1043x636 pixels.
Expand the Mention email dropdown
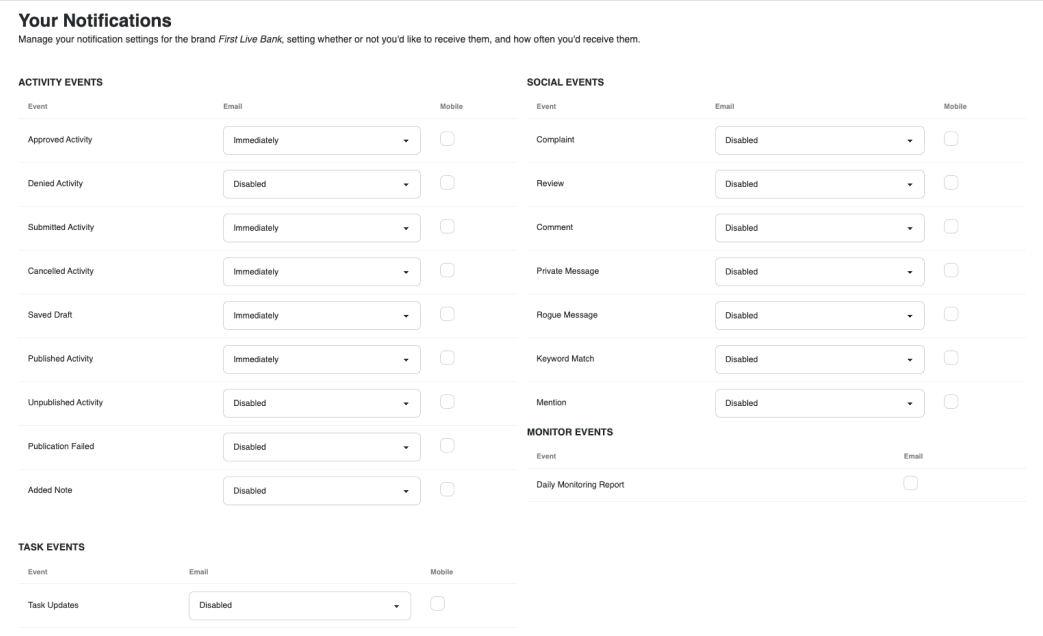pyautogui.click(x=819, y=403)
